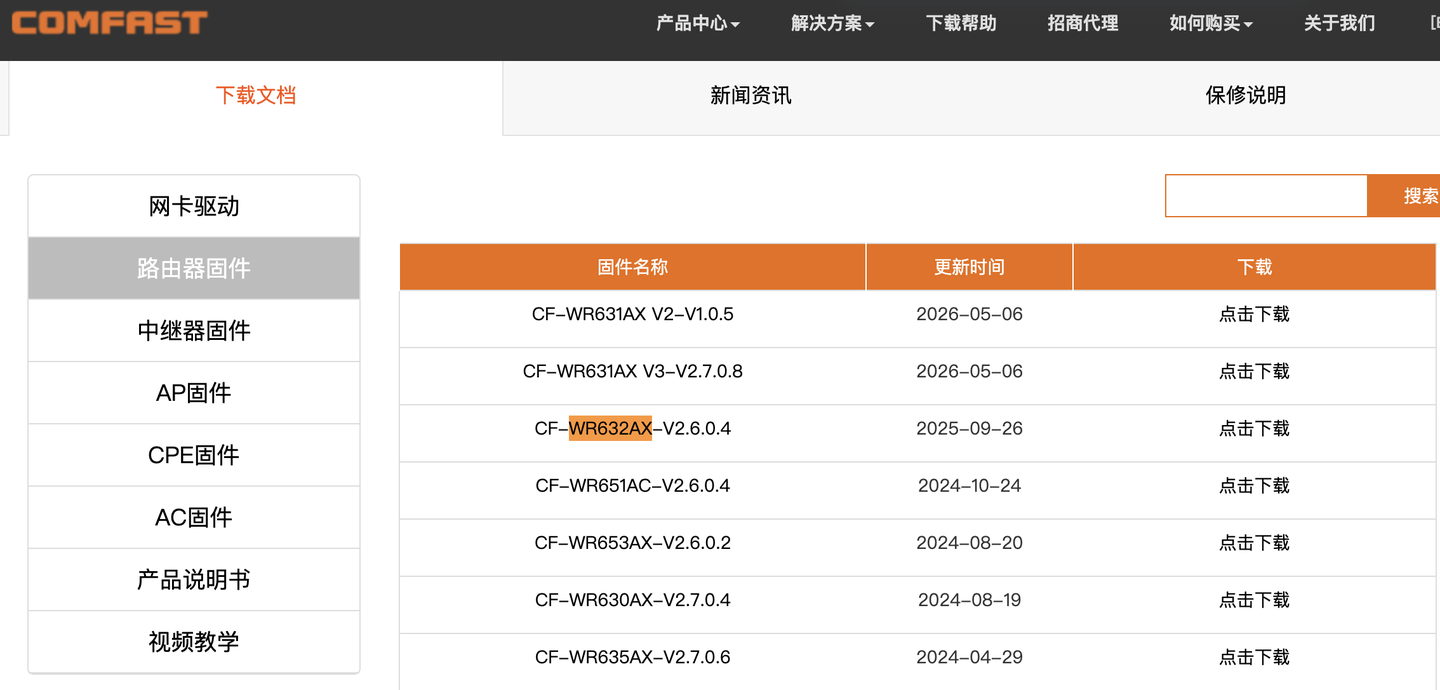1440x690 pixels.
Task: Select 中继器固件 in the sidebar
Action: [194, 331]
